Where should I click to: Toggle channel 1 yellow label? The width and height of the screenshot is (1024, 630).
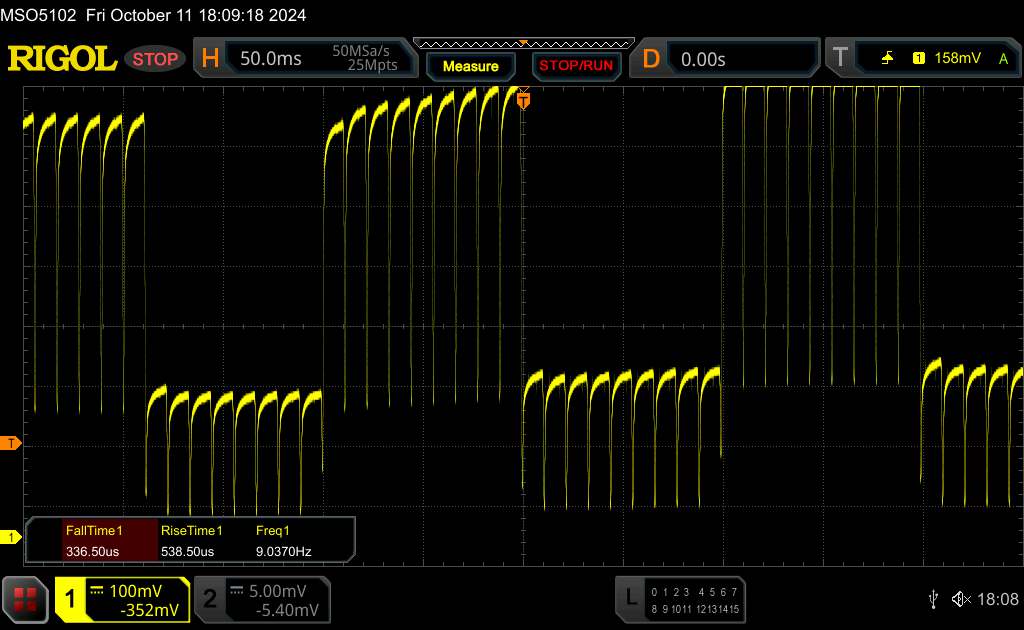coord(71,599)
